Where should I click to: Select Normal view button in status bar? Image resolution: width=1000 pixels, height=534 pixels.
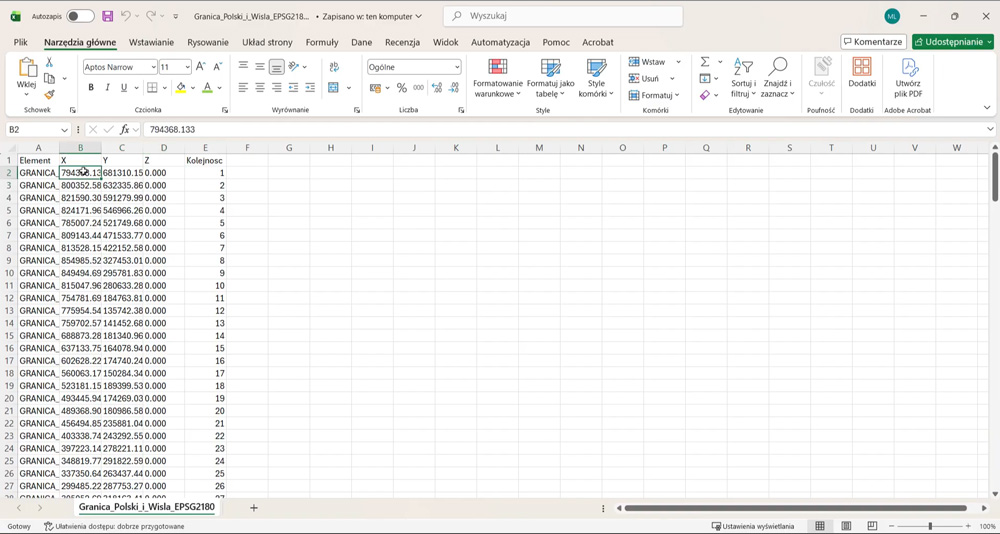[820, 526]
